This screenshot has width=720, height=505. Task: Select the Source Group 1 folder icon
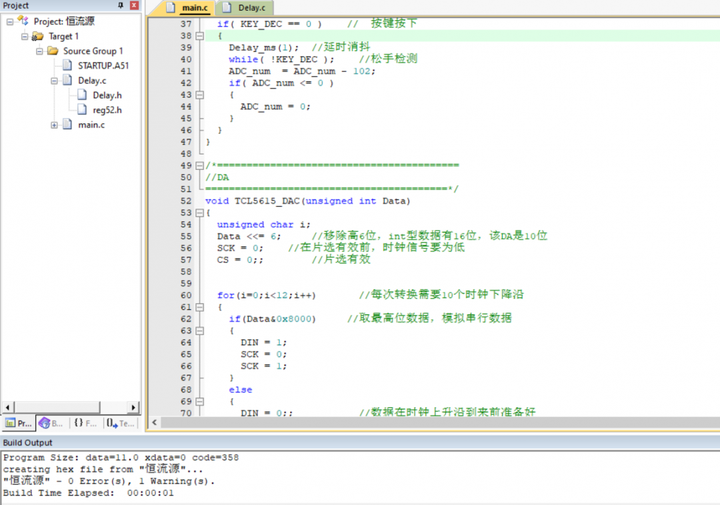tap(53, 51)
